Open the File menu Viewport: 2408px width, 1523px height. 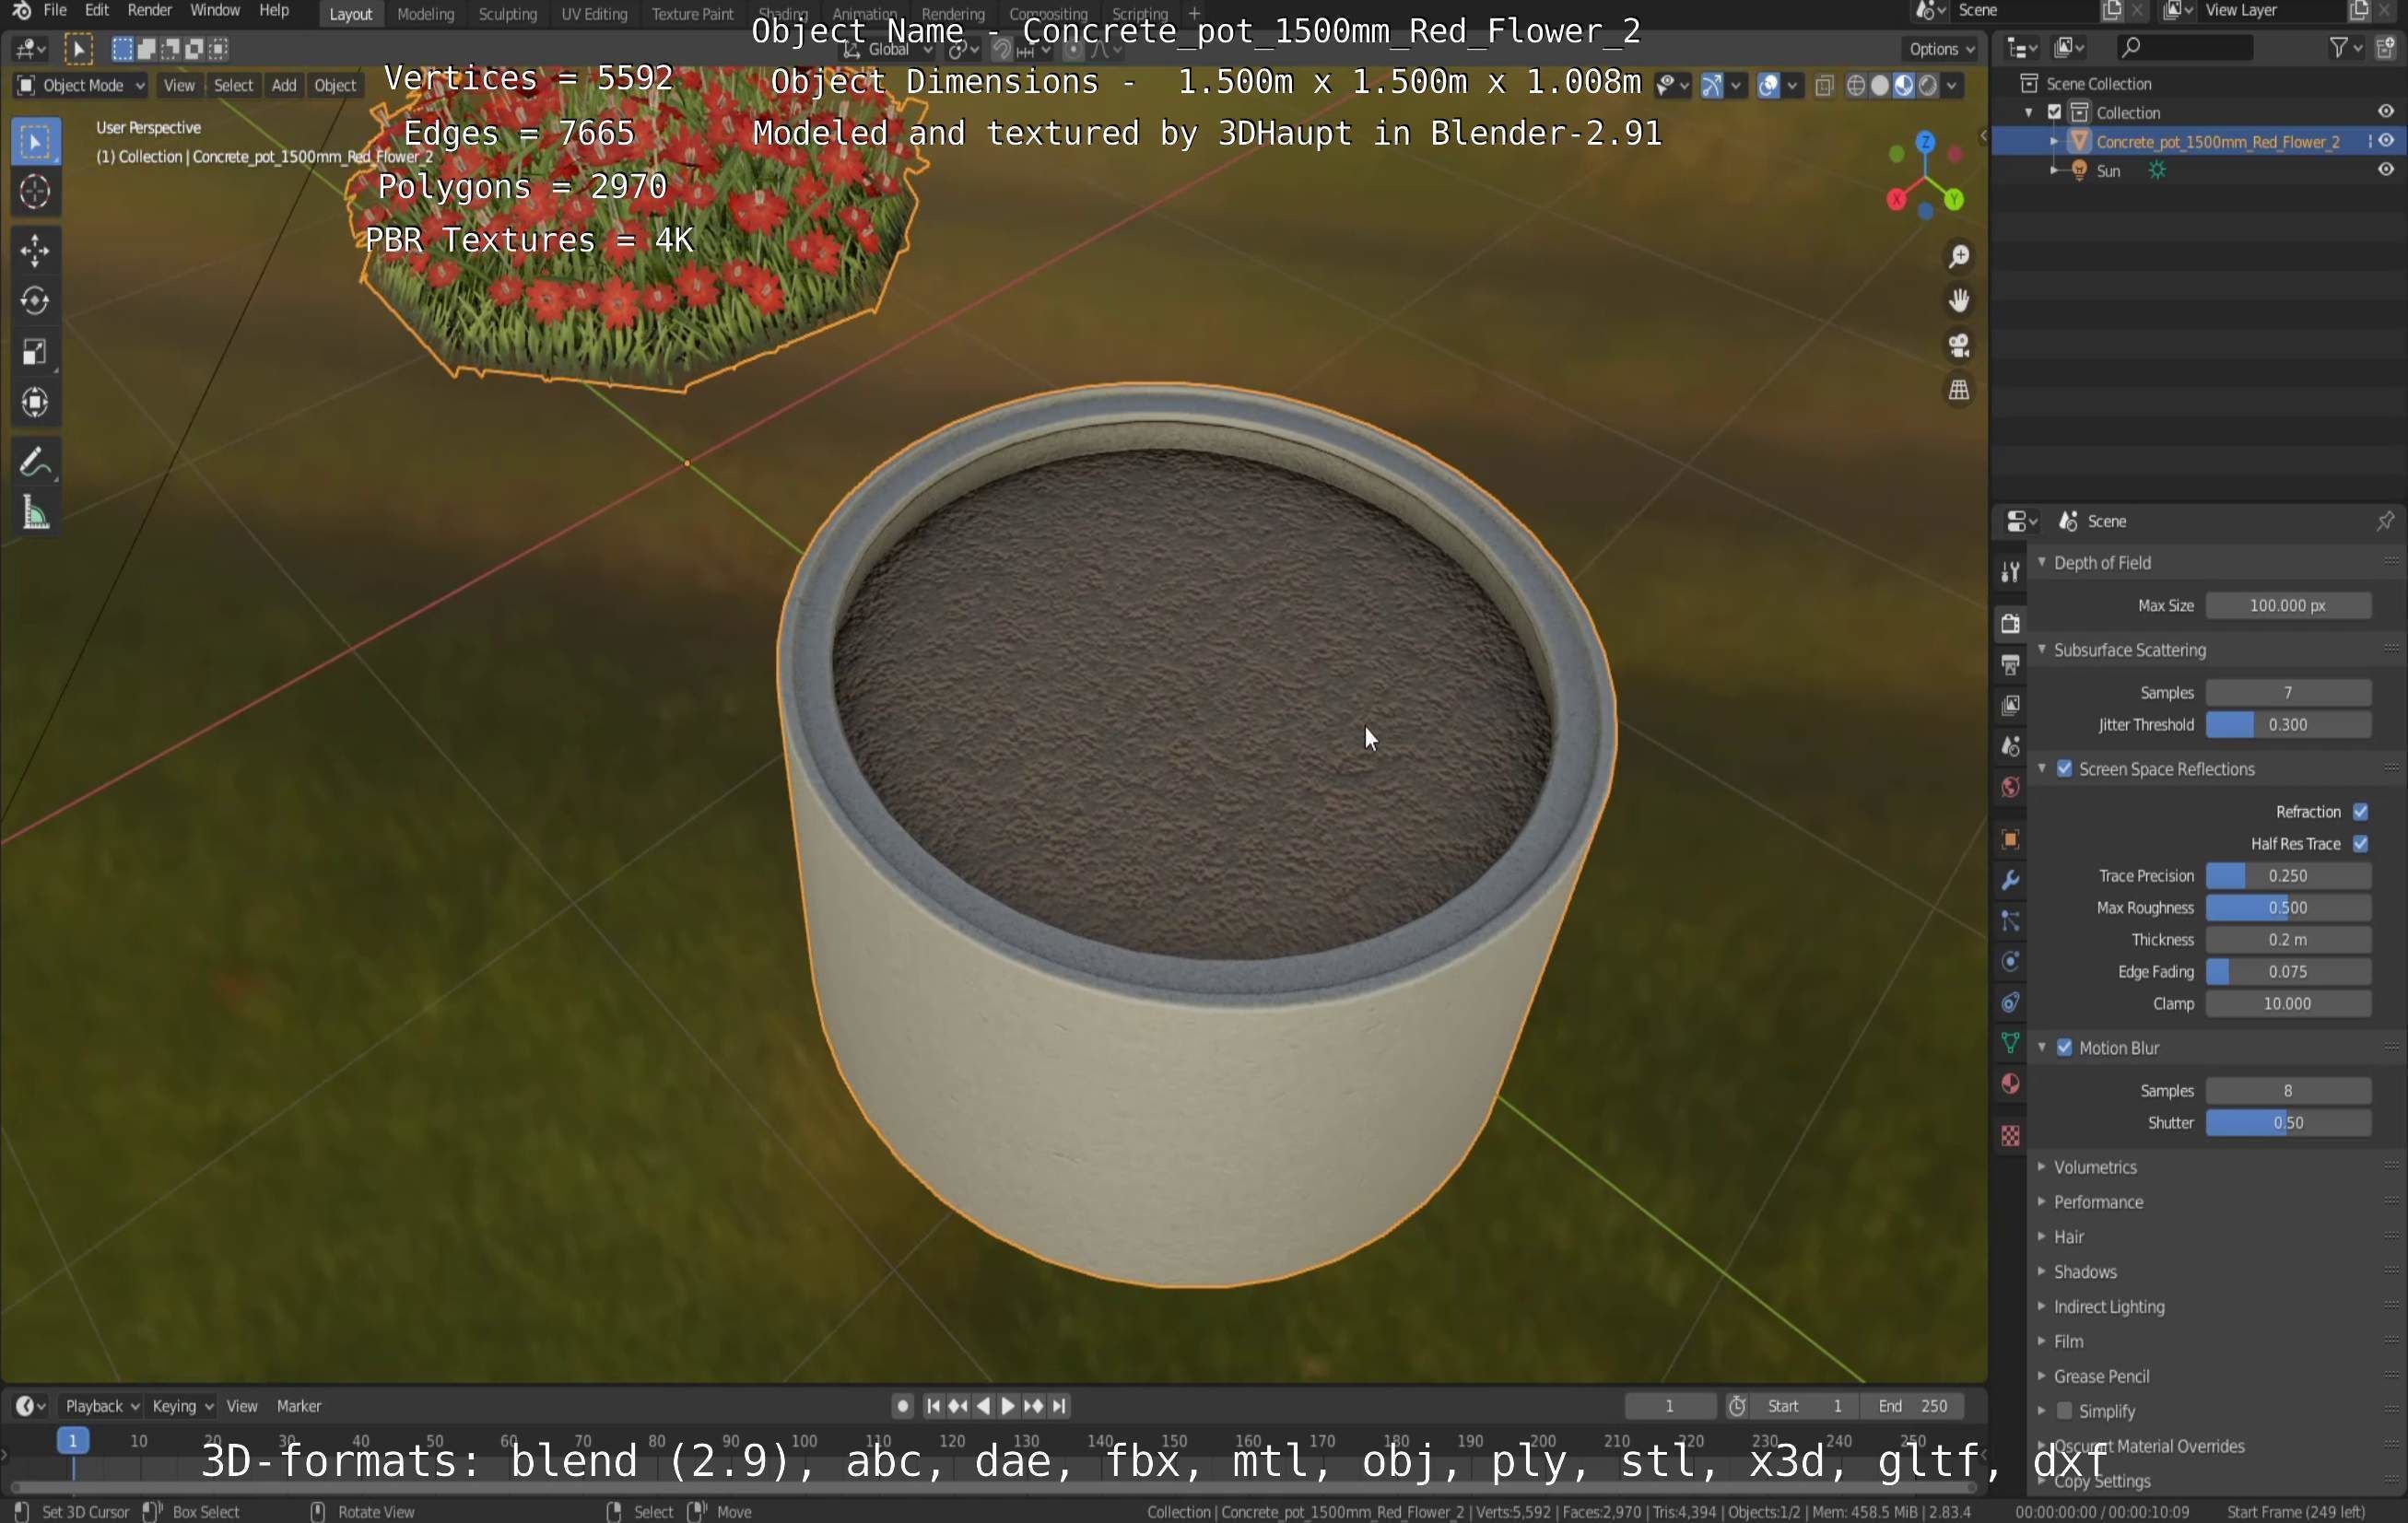tap(55, 11)
